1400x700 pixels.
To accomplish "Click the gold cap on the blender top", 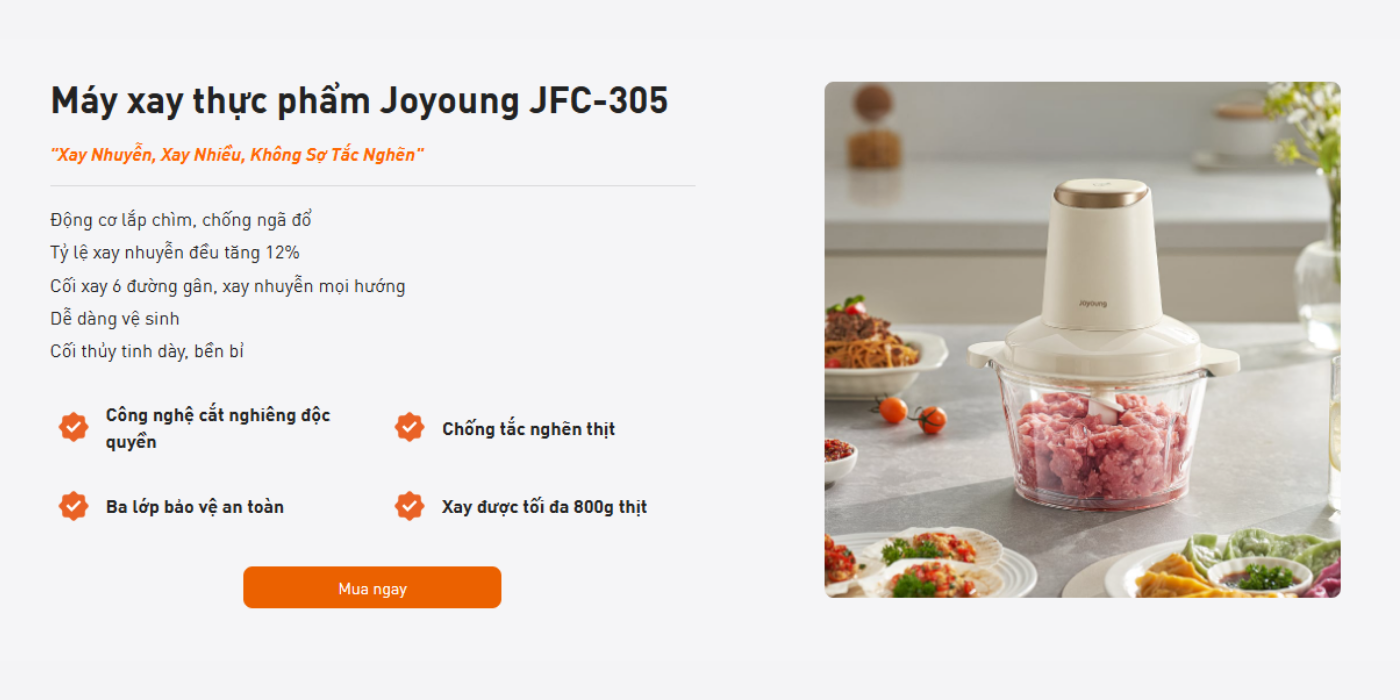I will (x=1100, y=192).
